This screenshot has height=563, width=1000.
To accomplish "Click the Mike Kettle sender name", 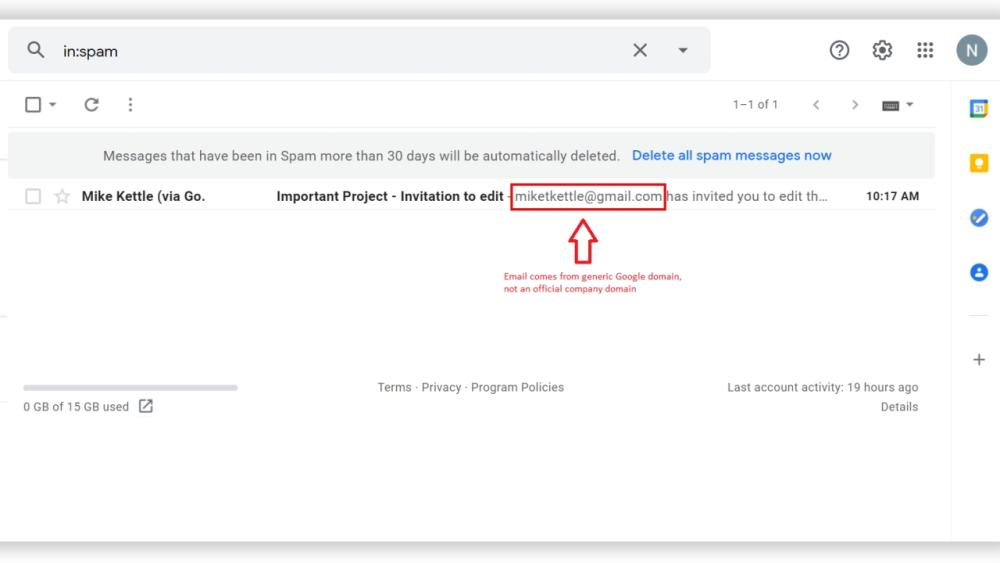I will 143,196.
